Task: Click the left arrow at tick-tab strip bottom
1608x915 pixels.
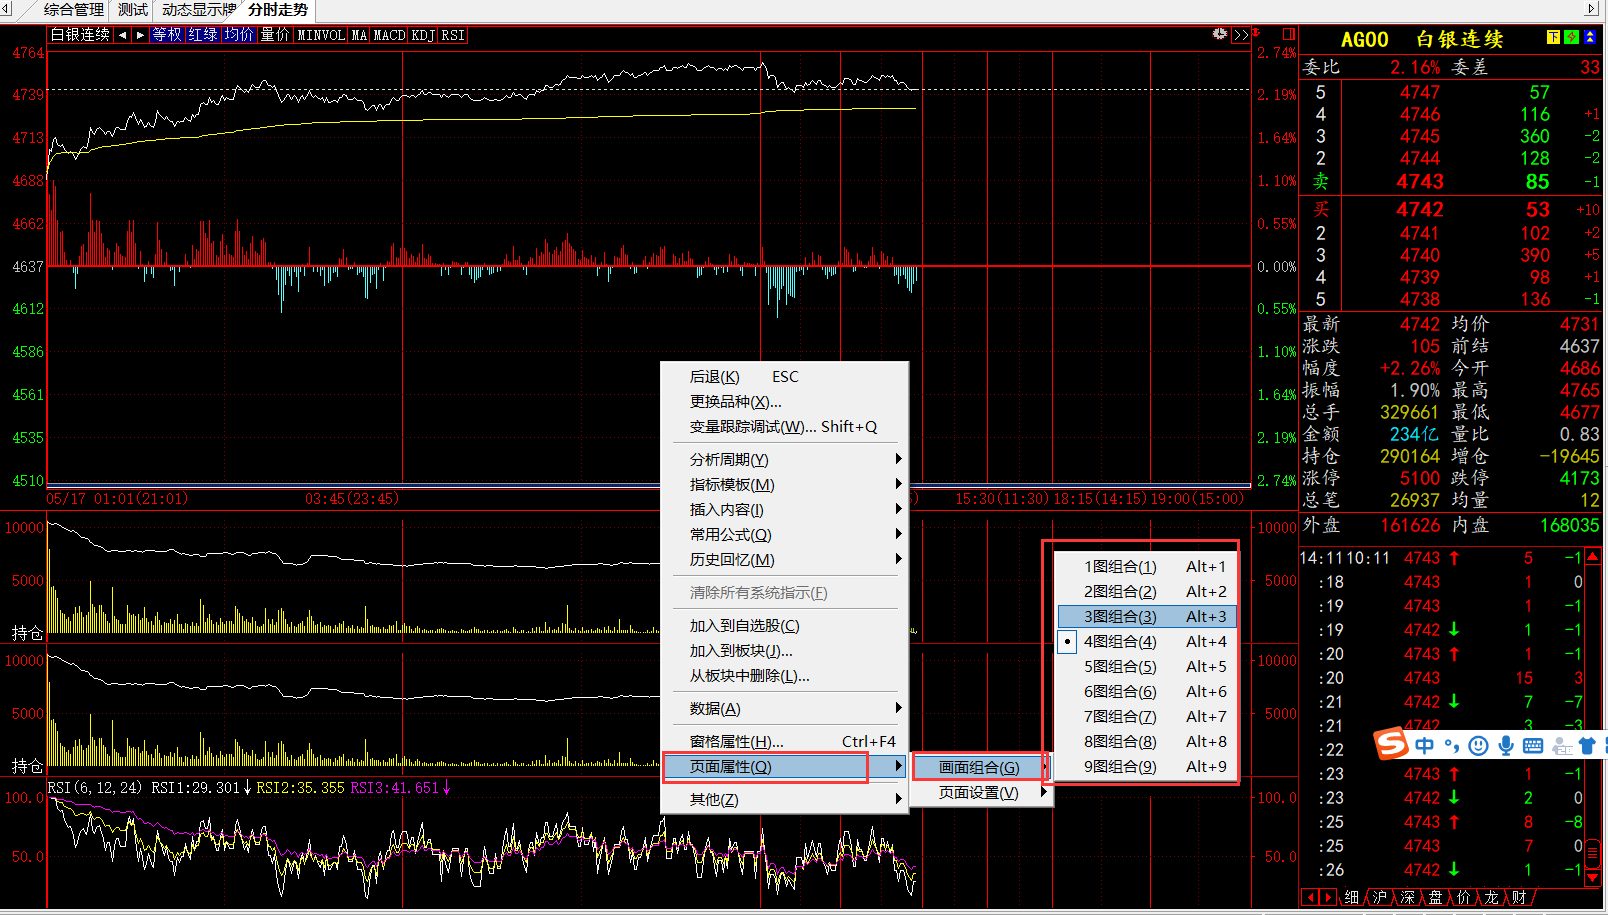Action: coord(1310,897)
